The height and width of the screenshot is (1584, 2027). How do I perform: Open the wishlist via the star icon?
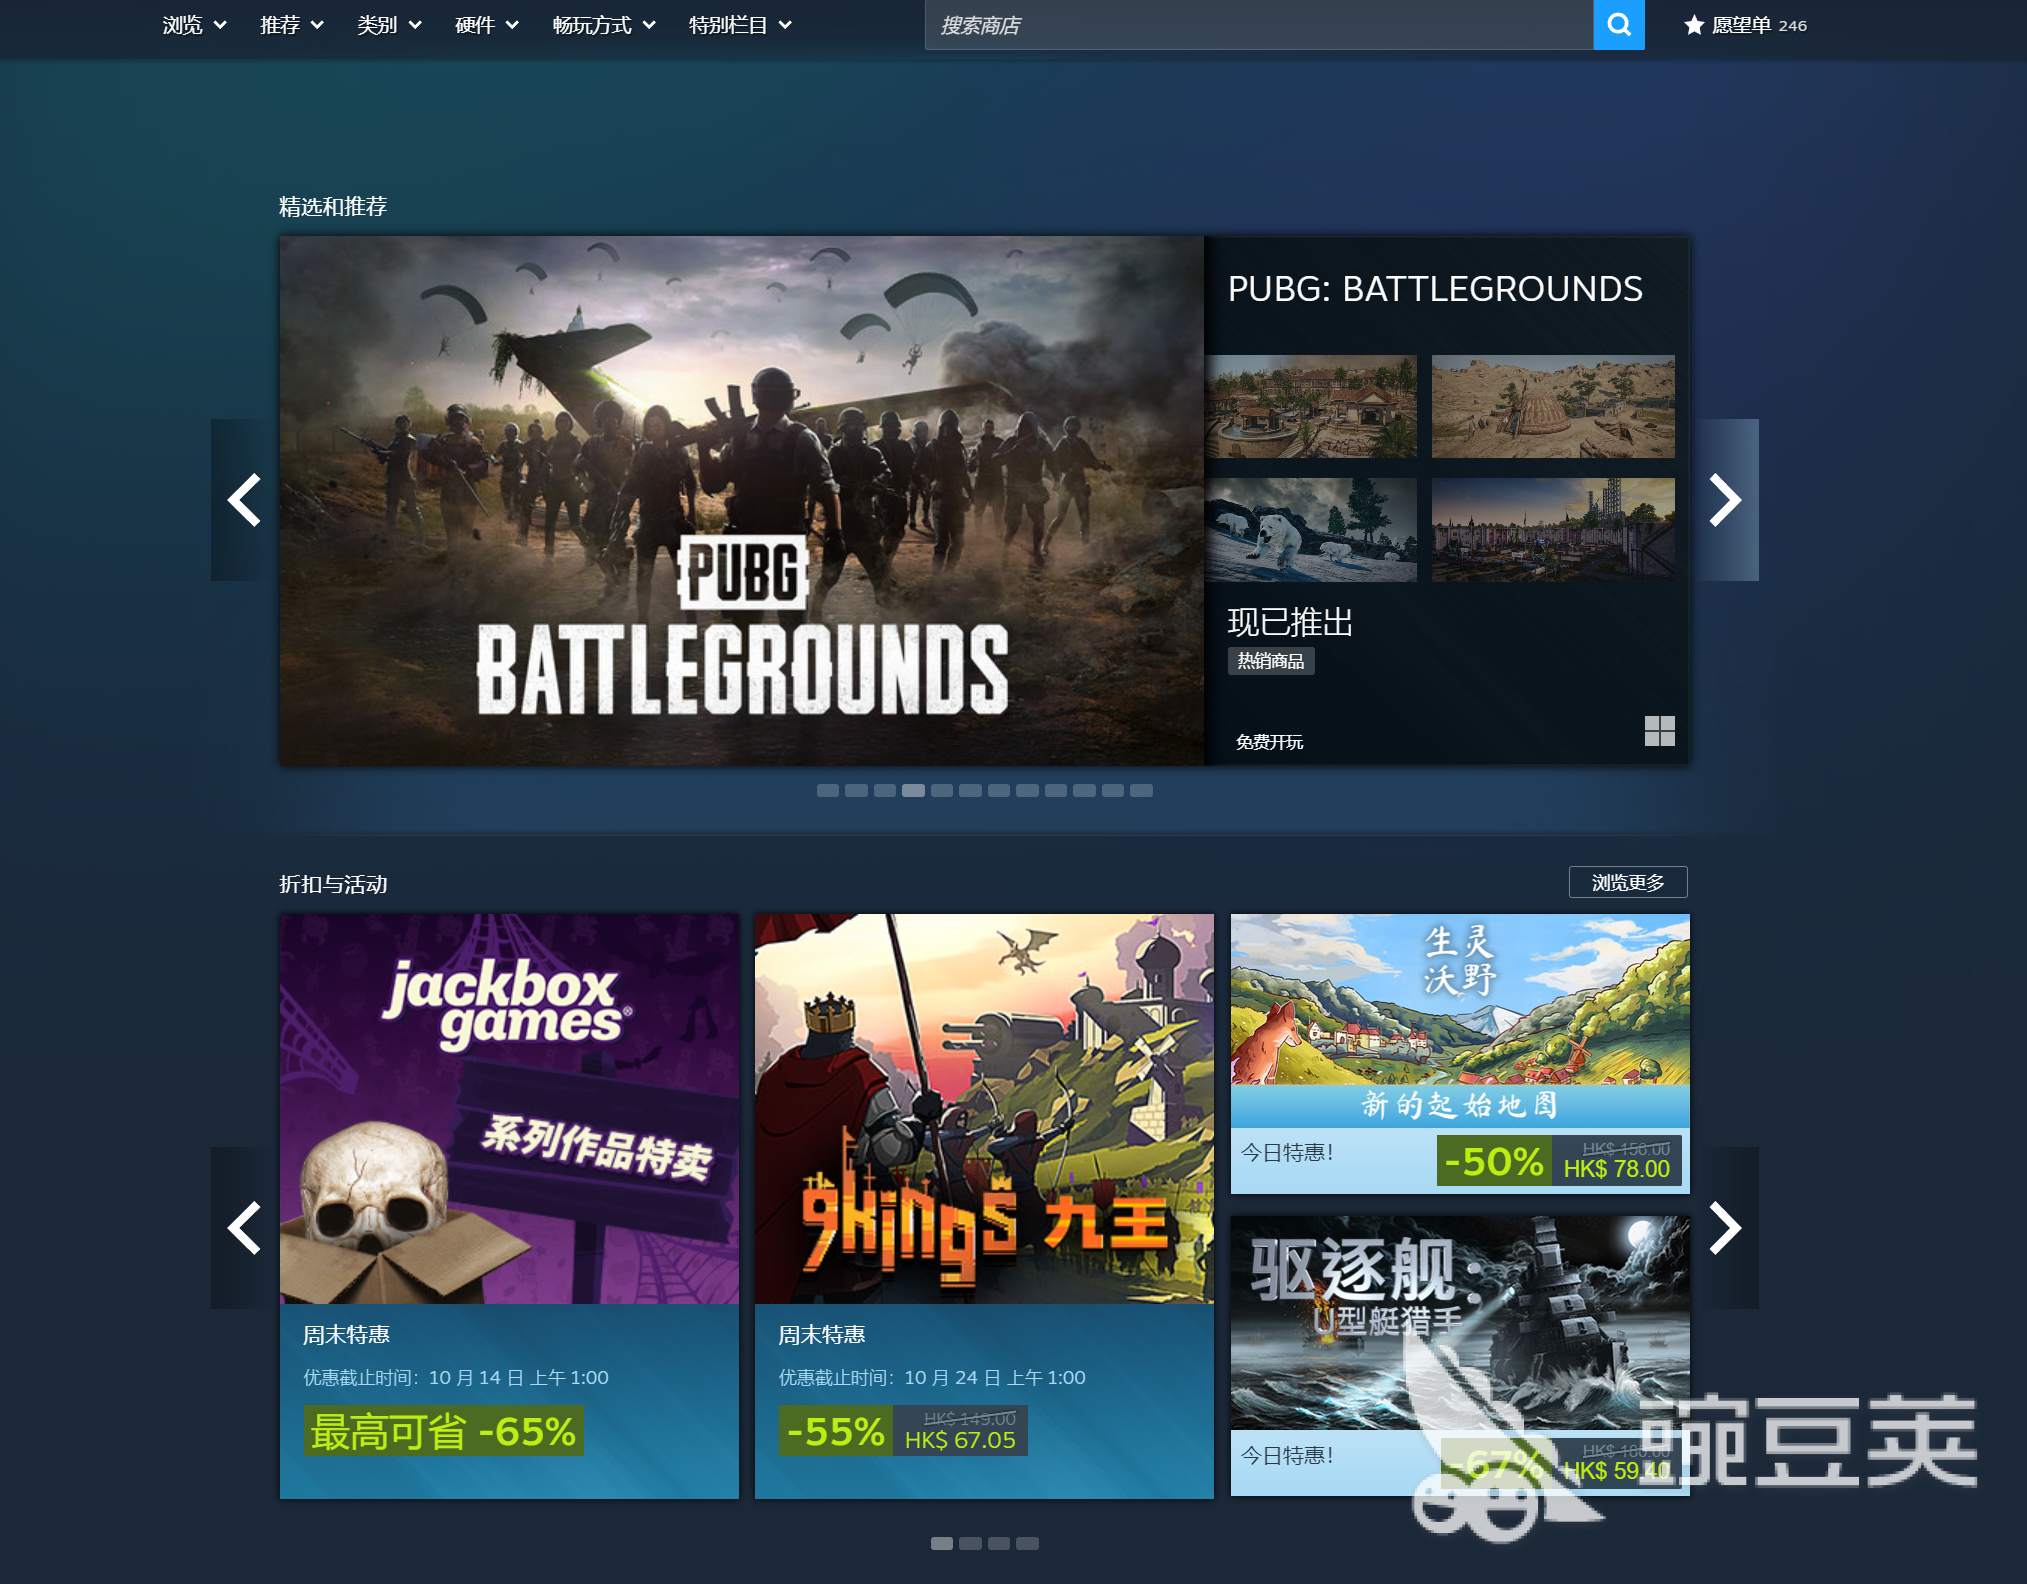(x=1693, y=25)
